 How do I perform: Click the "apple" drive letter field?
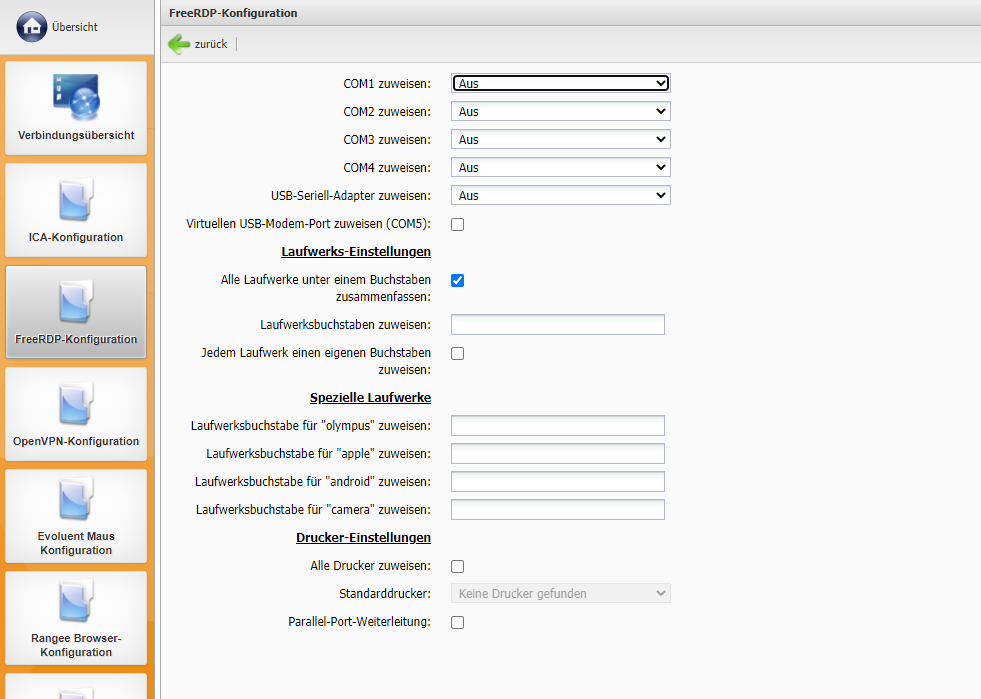(557, 454)
